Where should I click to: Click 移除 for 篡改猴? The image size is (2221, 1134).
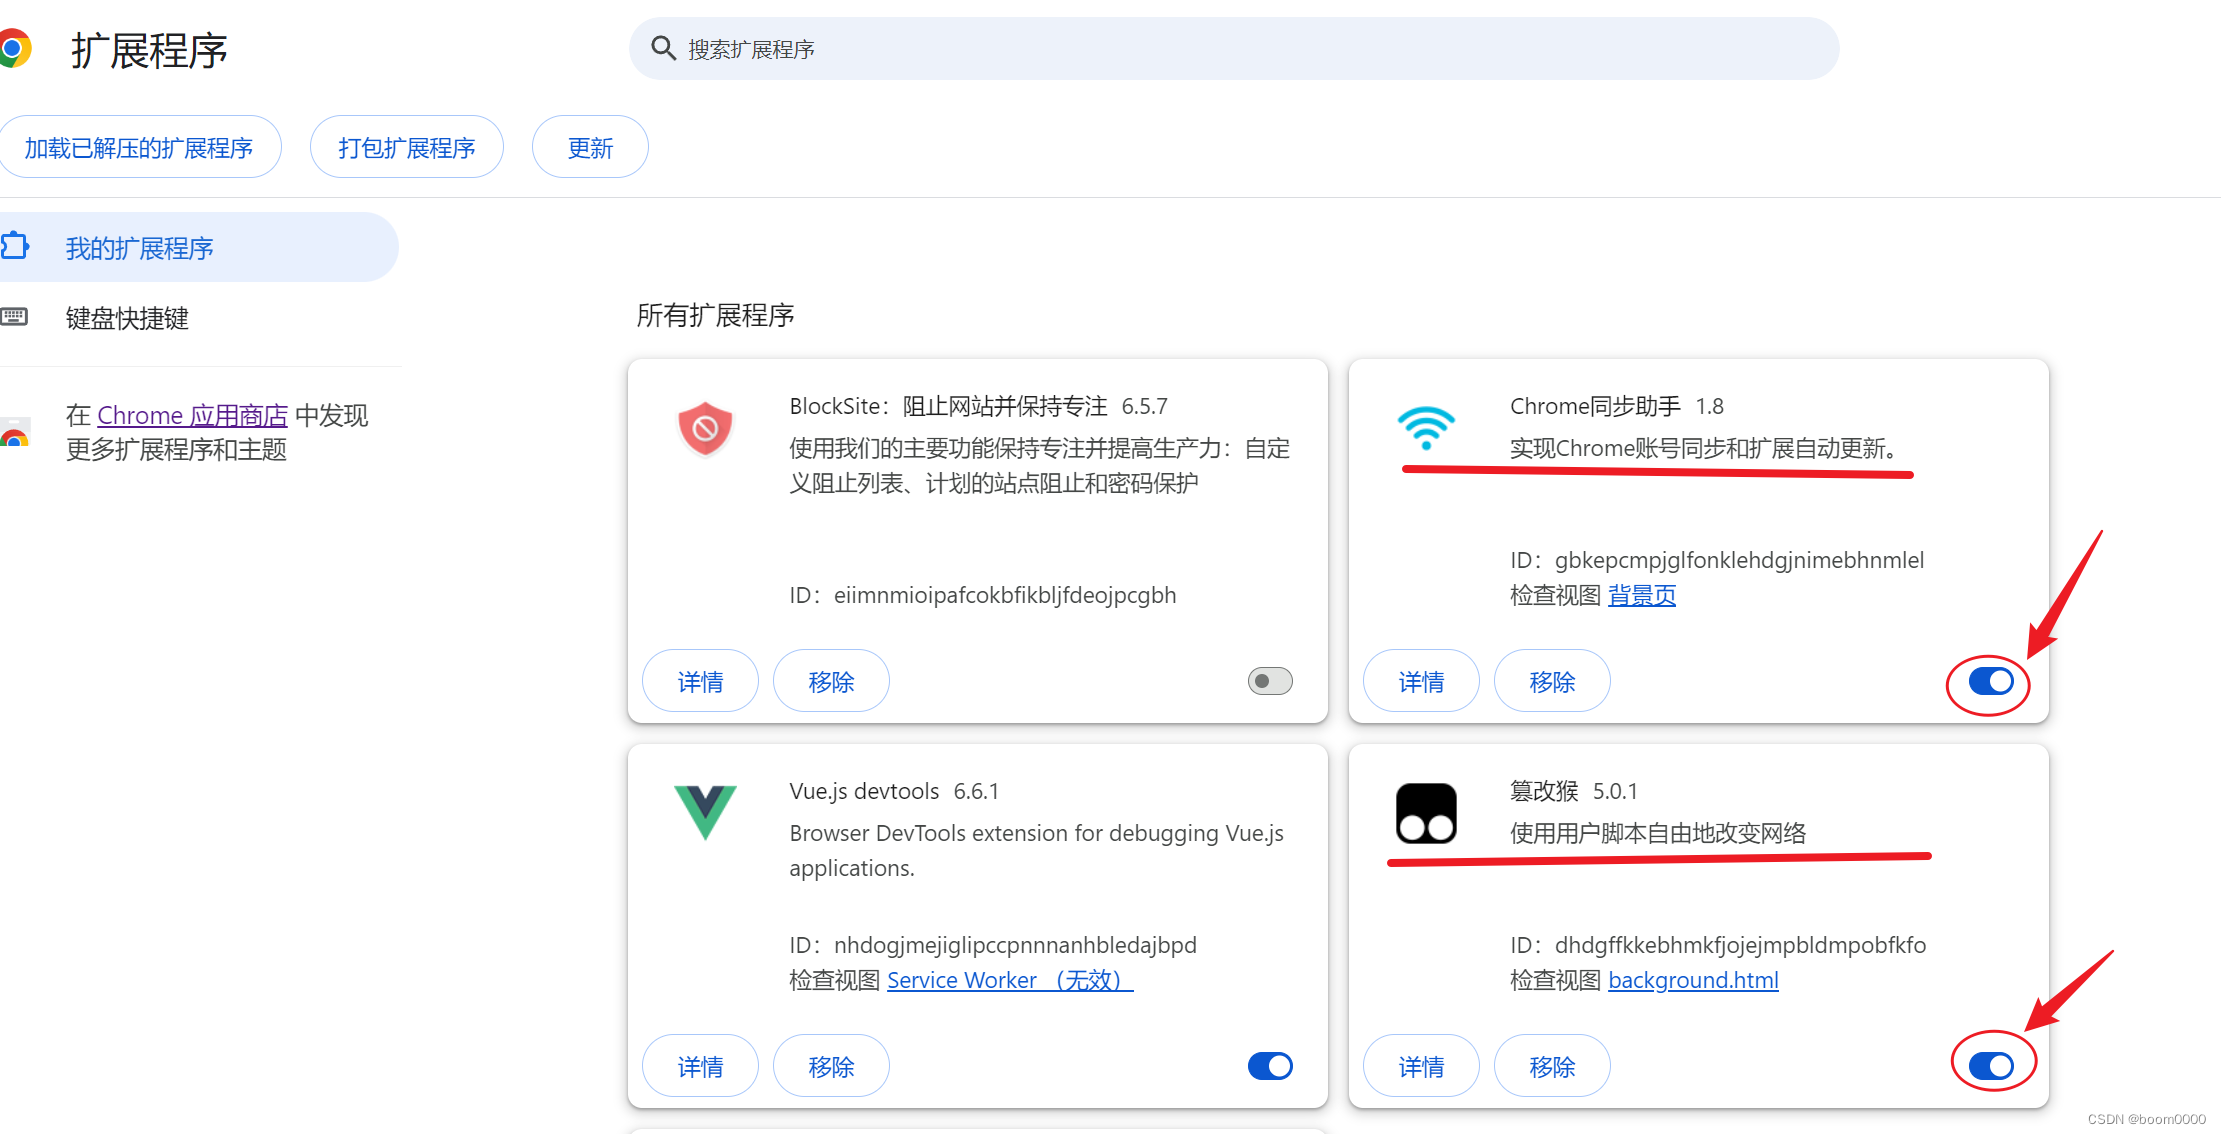click(x=1552, y=1066)
